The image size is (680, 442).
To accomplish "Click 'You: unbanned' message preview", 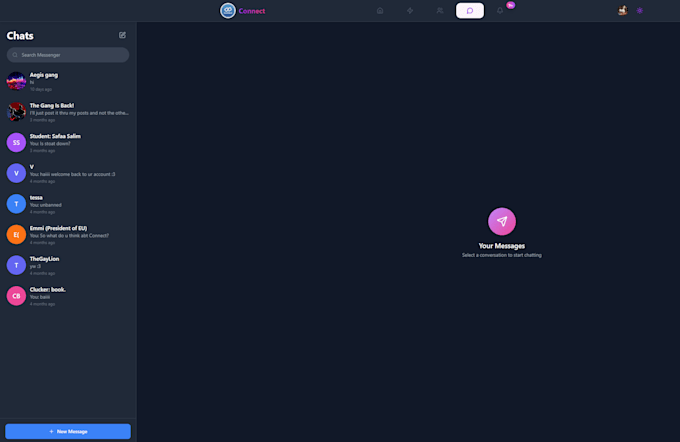I will (46, 205).
